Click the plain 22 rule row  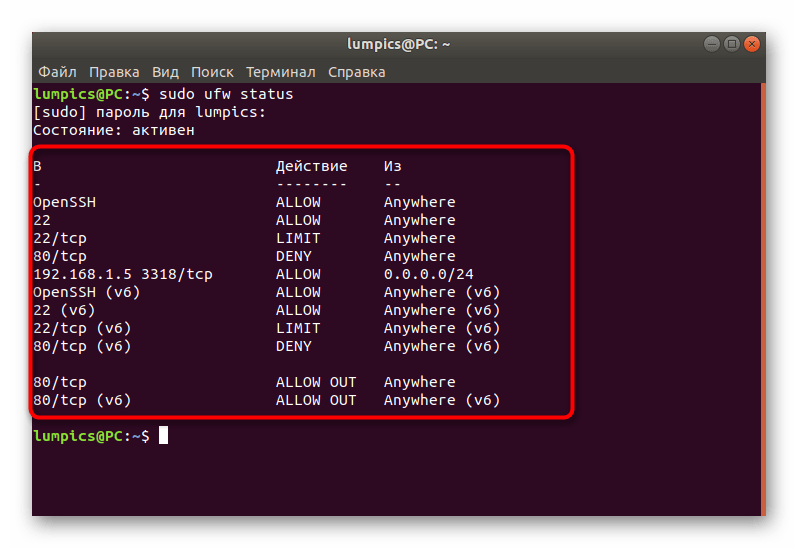(42, 220)
